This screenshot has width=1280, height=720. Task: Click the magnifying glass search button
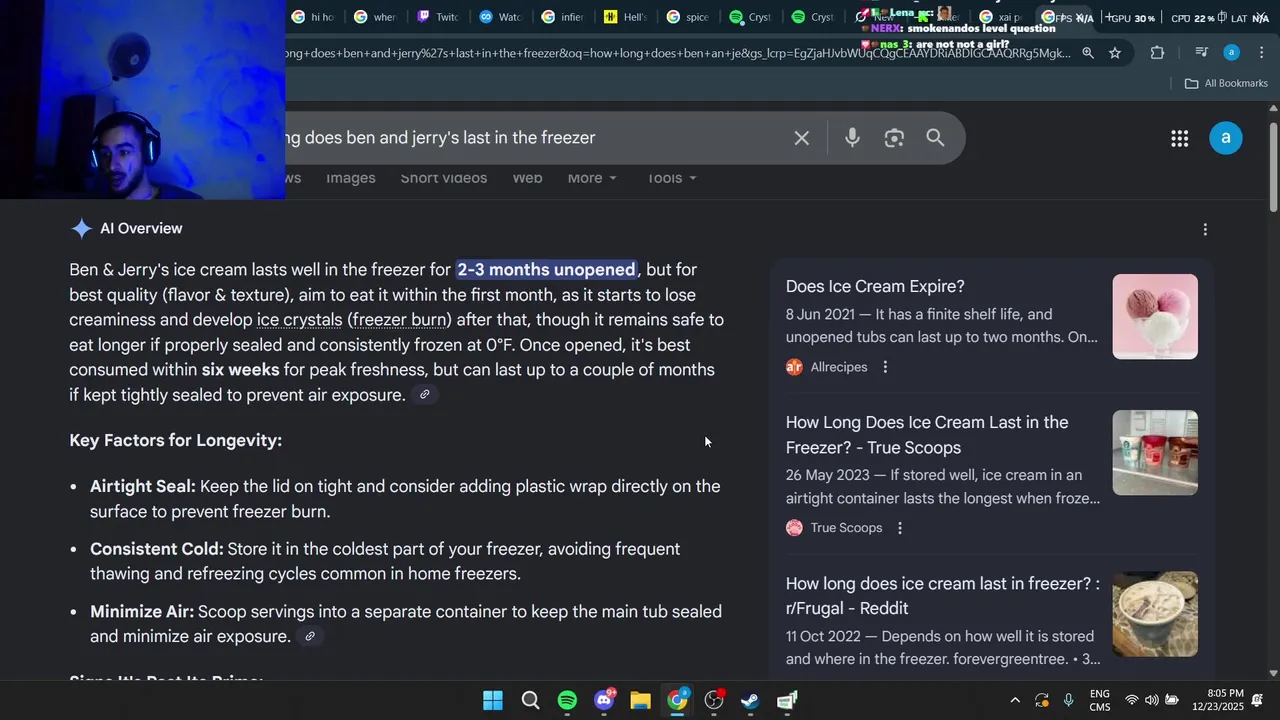point(935,138)
